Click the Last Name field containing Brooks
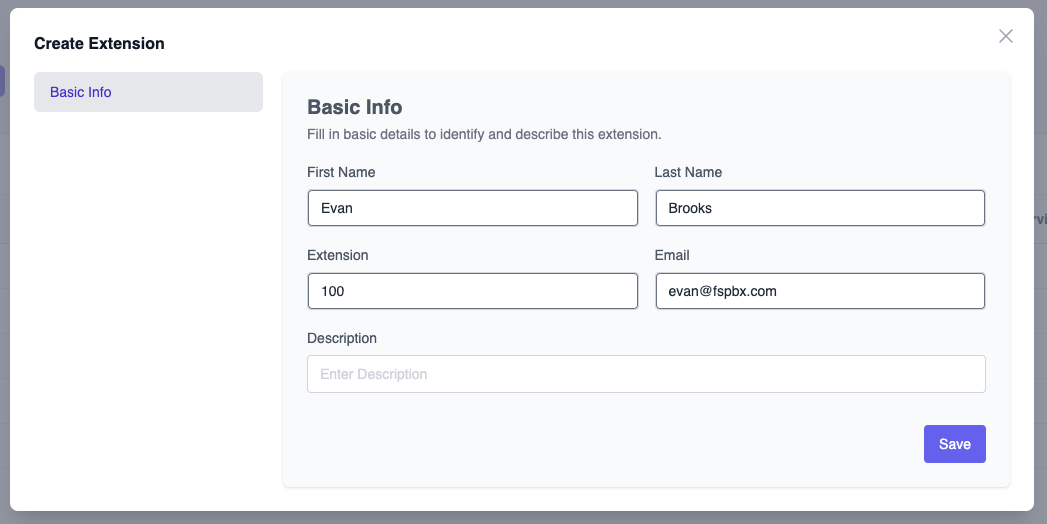This screenshot has width=1047, height=524. 820,208
